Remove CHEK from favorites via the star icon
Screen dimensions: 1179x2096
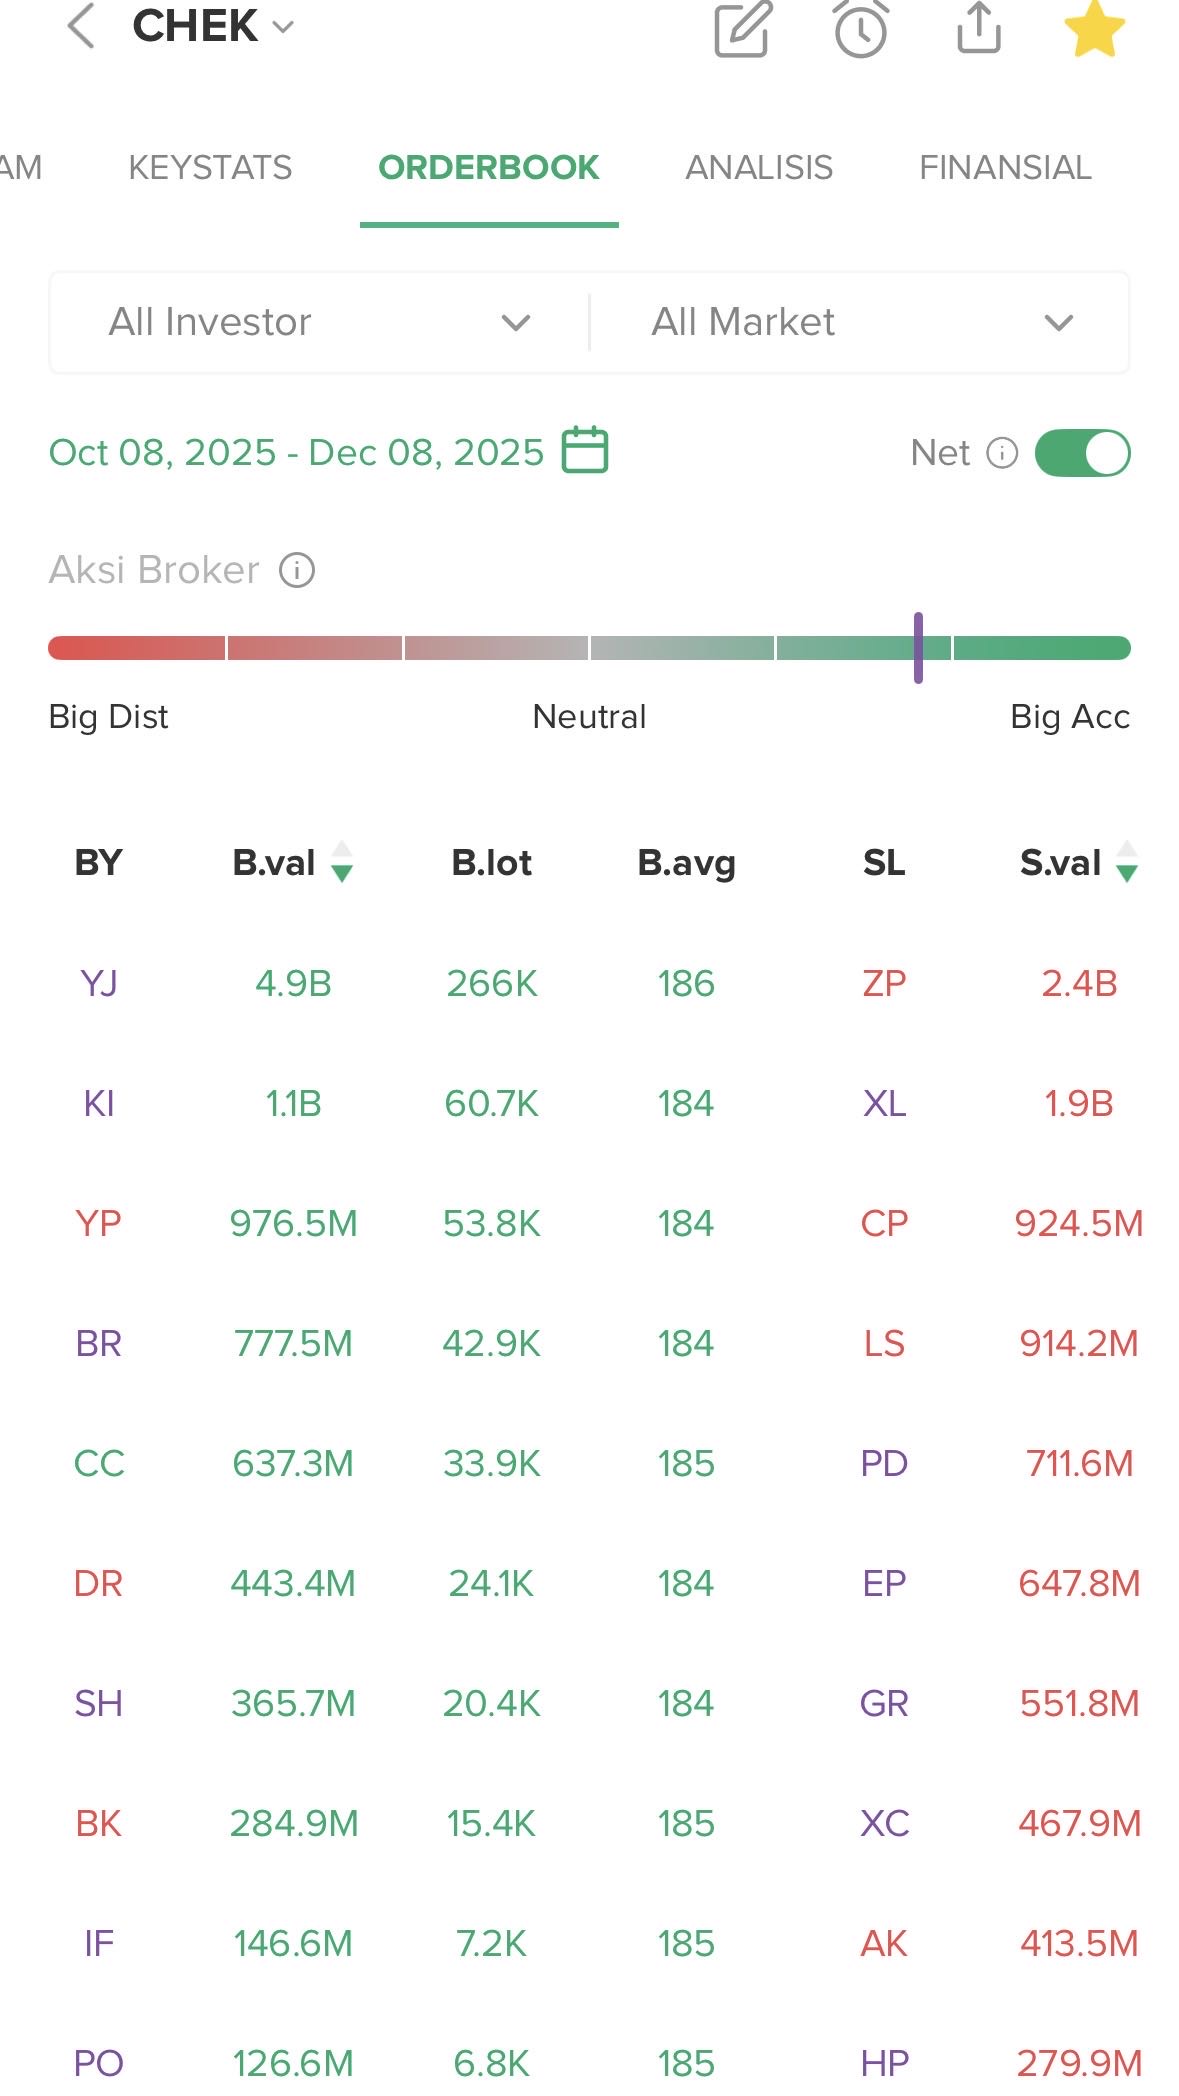click(1094, 29)
